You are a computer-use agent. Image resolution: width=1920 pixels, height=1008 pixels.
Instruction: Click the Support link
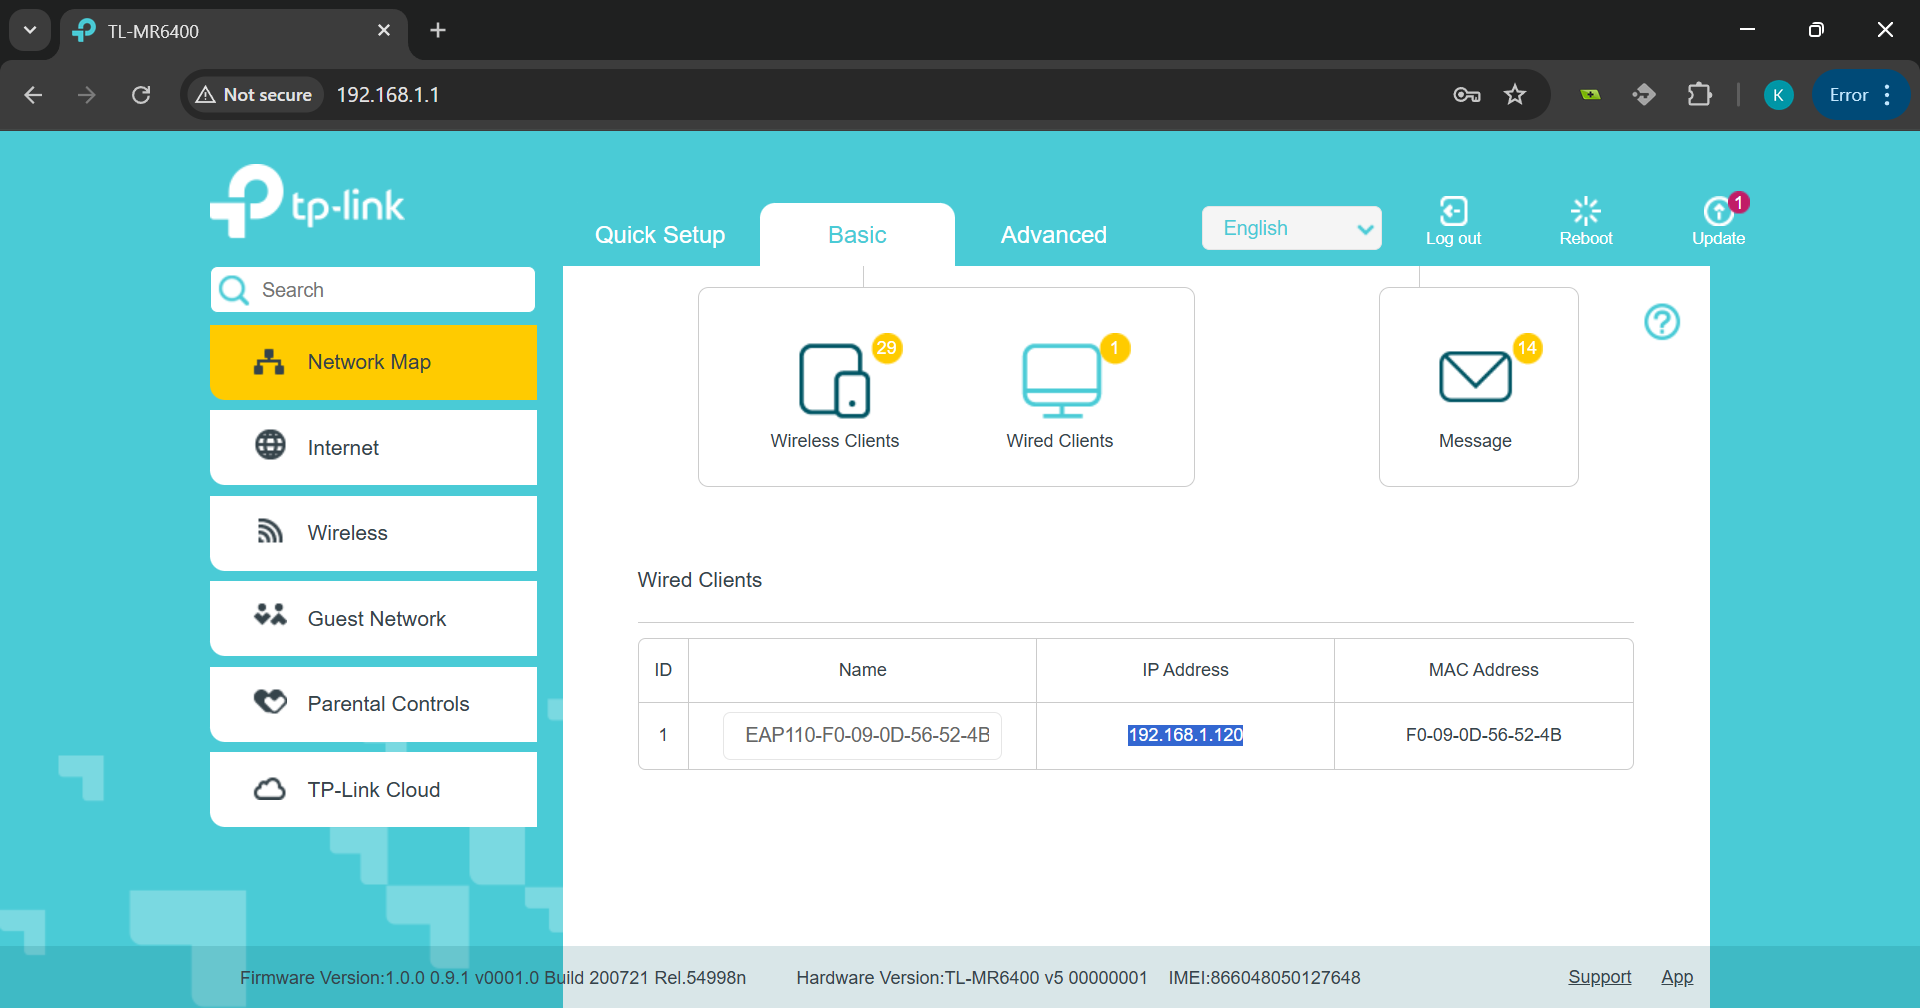coord(1599,977)
